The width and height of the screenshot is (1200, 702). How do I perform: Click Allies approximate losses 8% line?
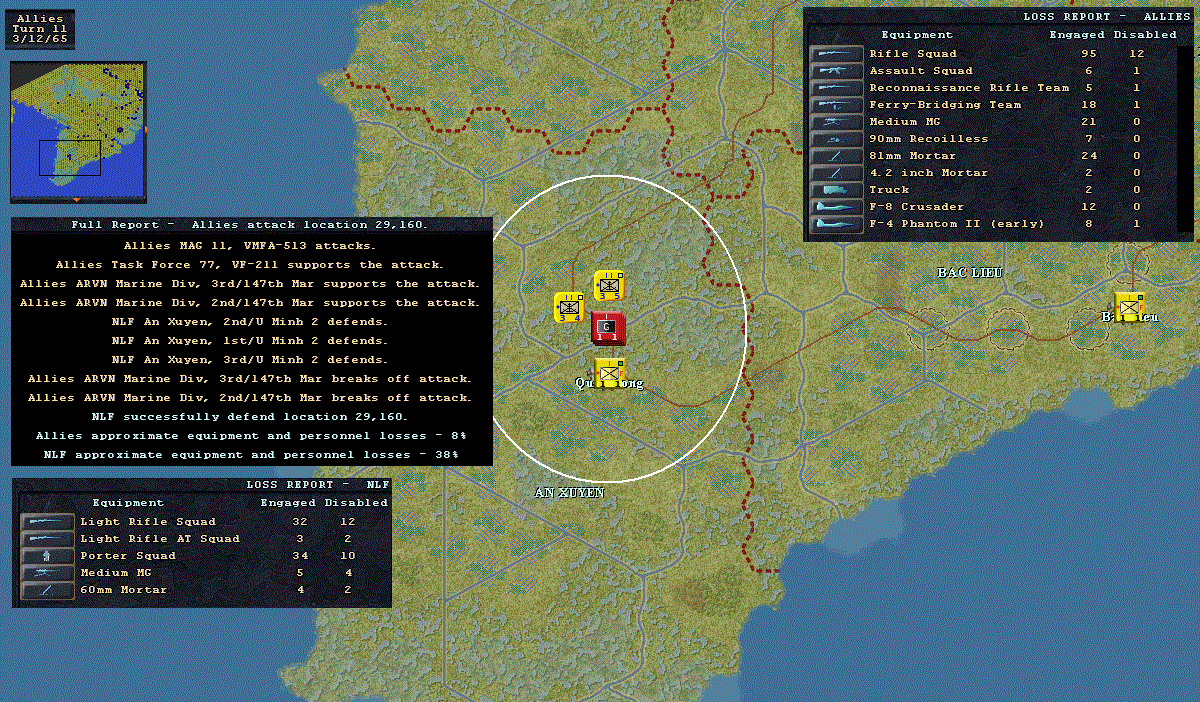250,437
